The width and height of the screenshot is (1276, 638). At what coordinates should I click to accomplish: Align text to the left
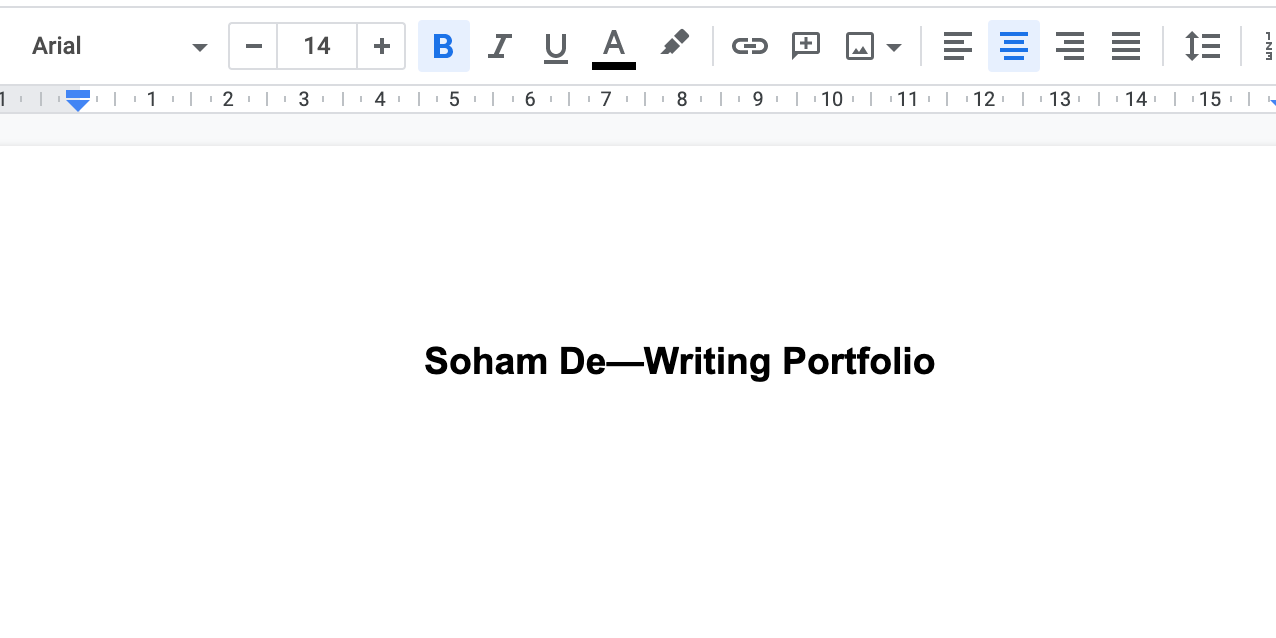point(957,46)
